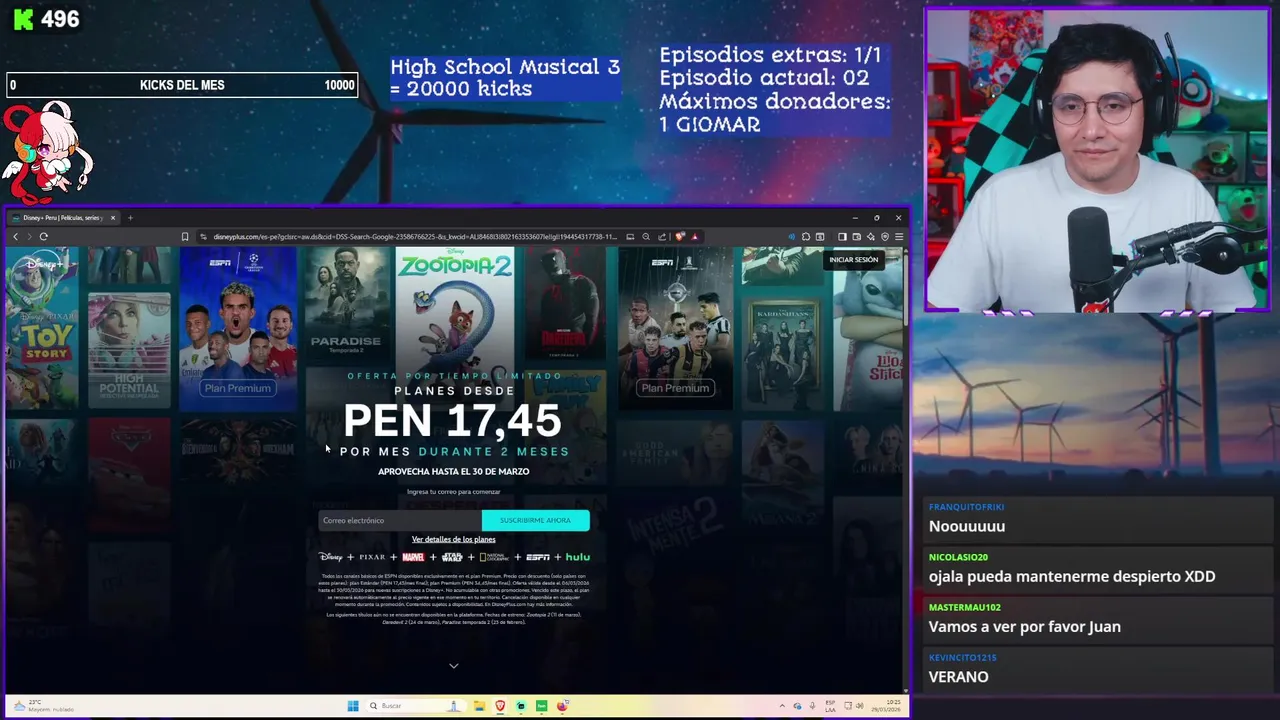Open the Paradise Temporada 2 poster
1280x720 pixels.
click(x=346, y=305)
